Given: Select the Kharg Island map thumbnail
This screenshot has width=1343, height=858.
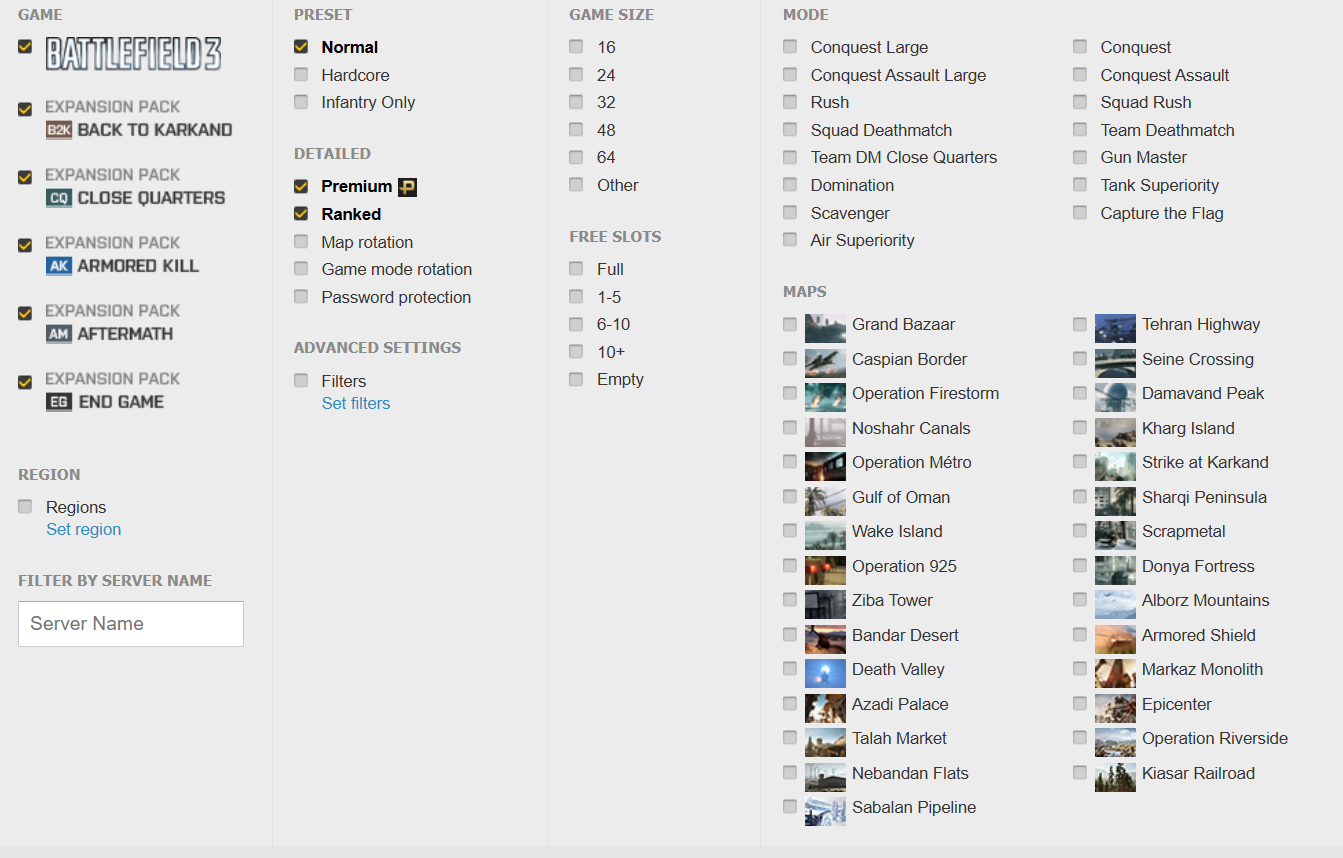Looking at the screenshot, I should pos(1115,432).
